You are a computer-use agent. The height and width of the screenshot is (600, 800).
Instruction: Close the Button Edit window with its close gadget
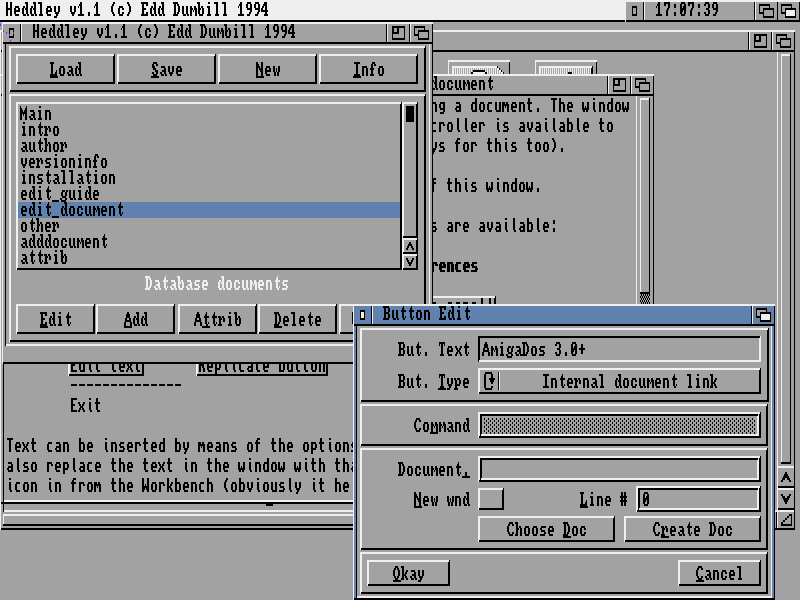[363, 314]
